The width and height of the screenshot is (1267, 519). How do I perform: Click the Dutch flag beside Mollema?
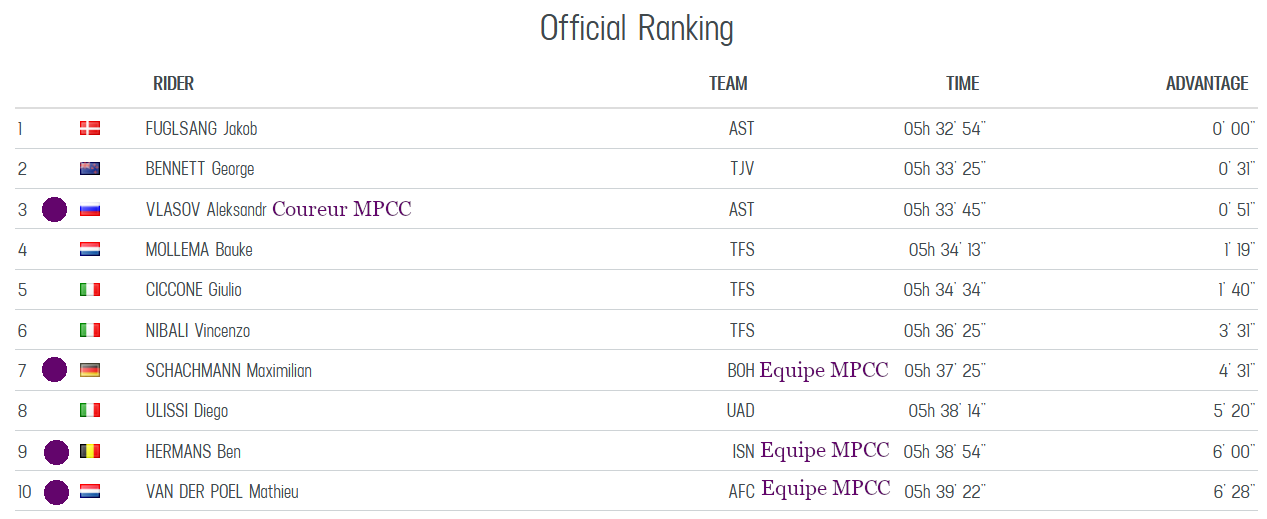[90, 250]
